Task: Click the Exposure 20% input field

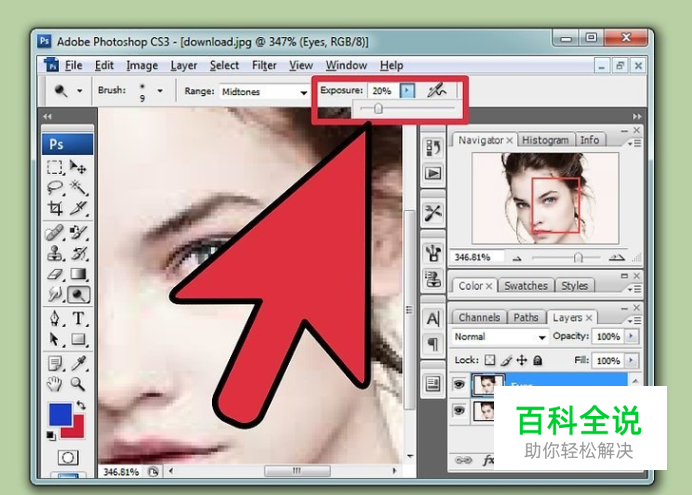Action: click(x=383, y=91)
